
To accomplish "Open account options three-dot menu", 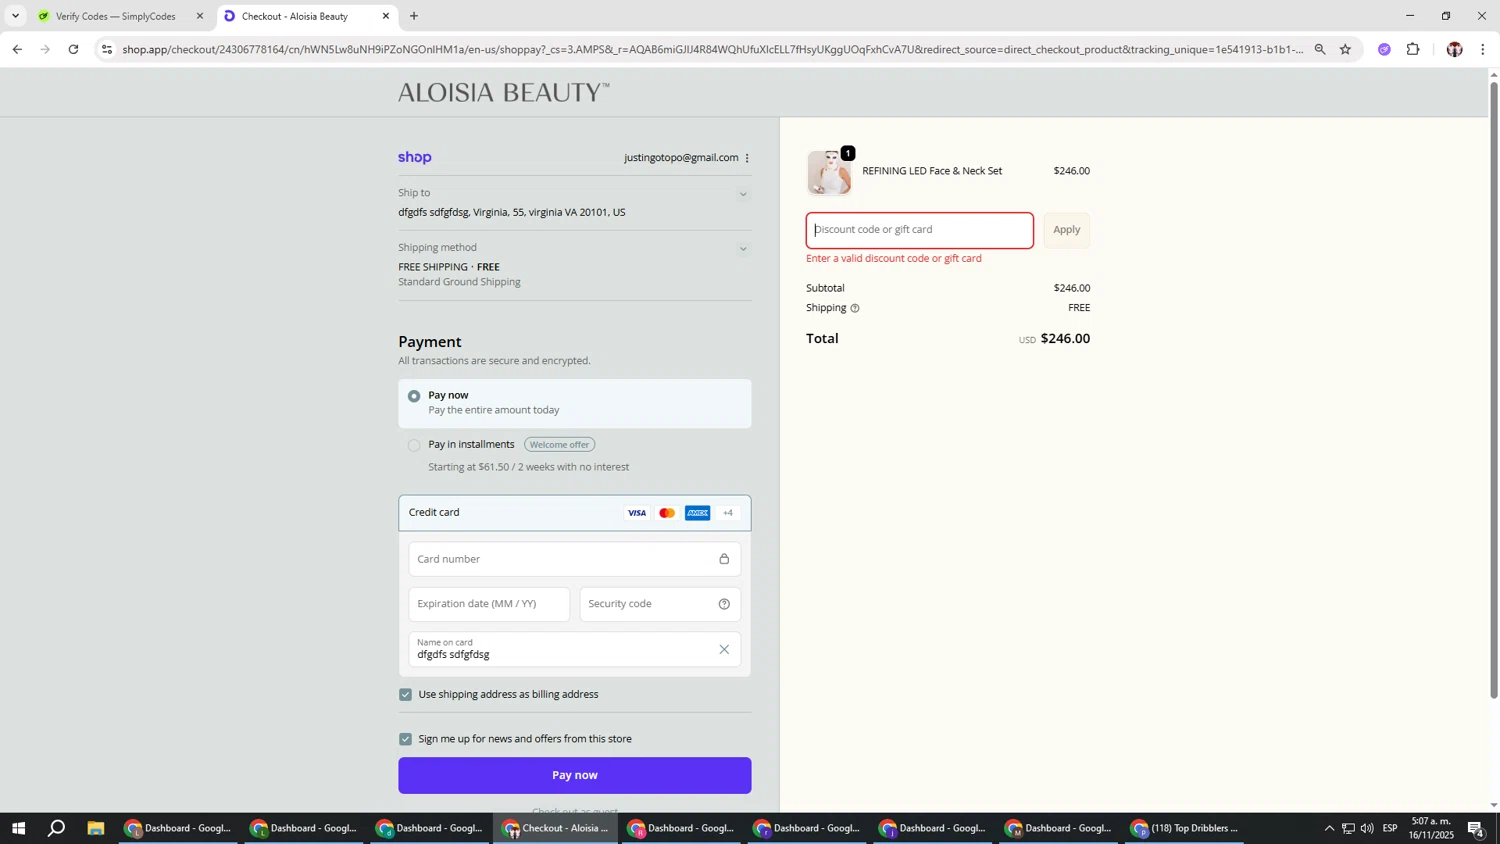I will pyautogui.click(x=747, y=158).
